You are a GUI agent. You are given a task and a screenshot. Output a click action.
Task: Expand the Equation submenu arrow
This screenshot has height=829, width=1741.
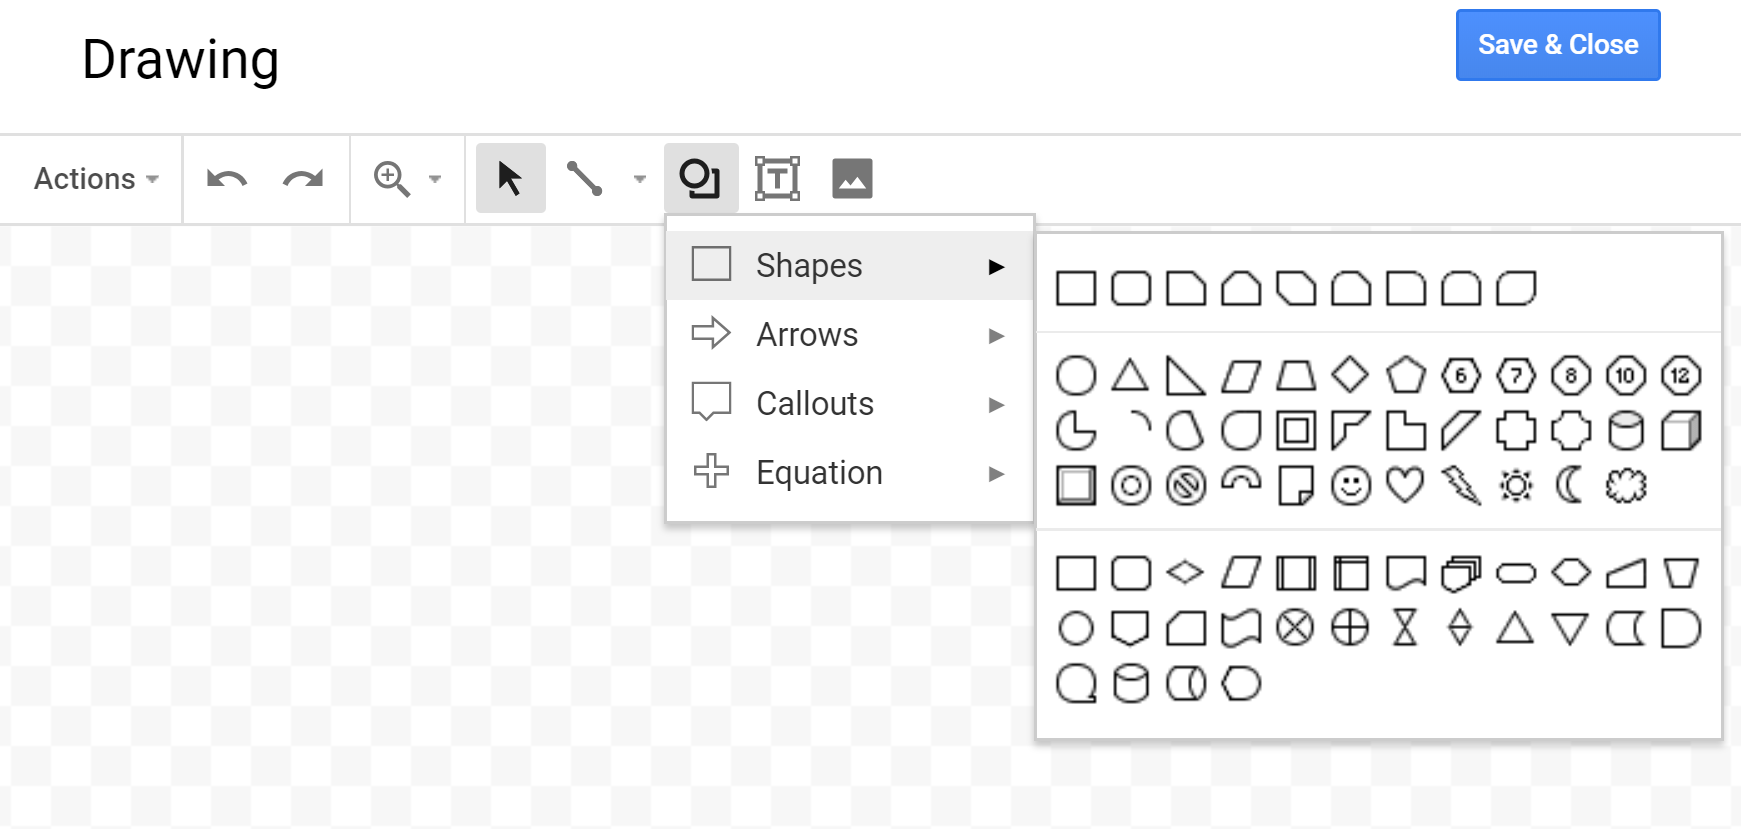click(x=996, y=473)
